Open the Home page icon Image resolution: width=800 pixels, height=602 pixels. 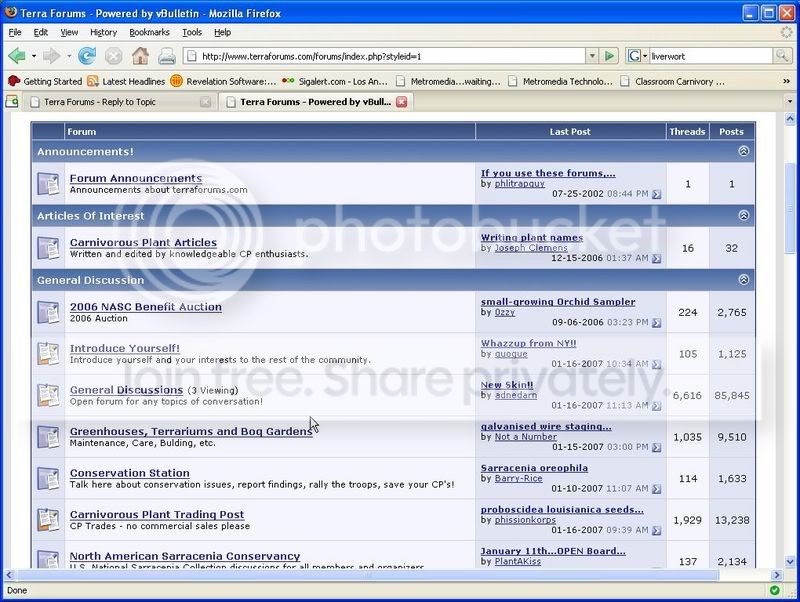click(x=140, y=56)
